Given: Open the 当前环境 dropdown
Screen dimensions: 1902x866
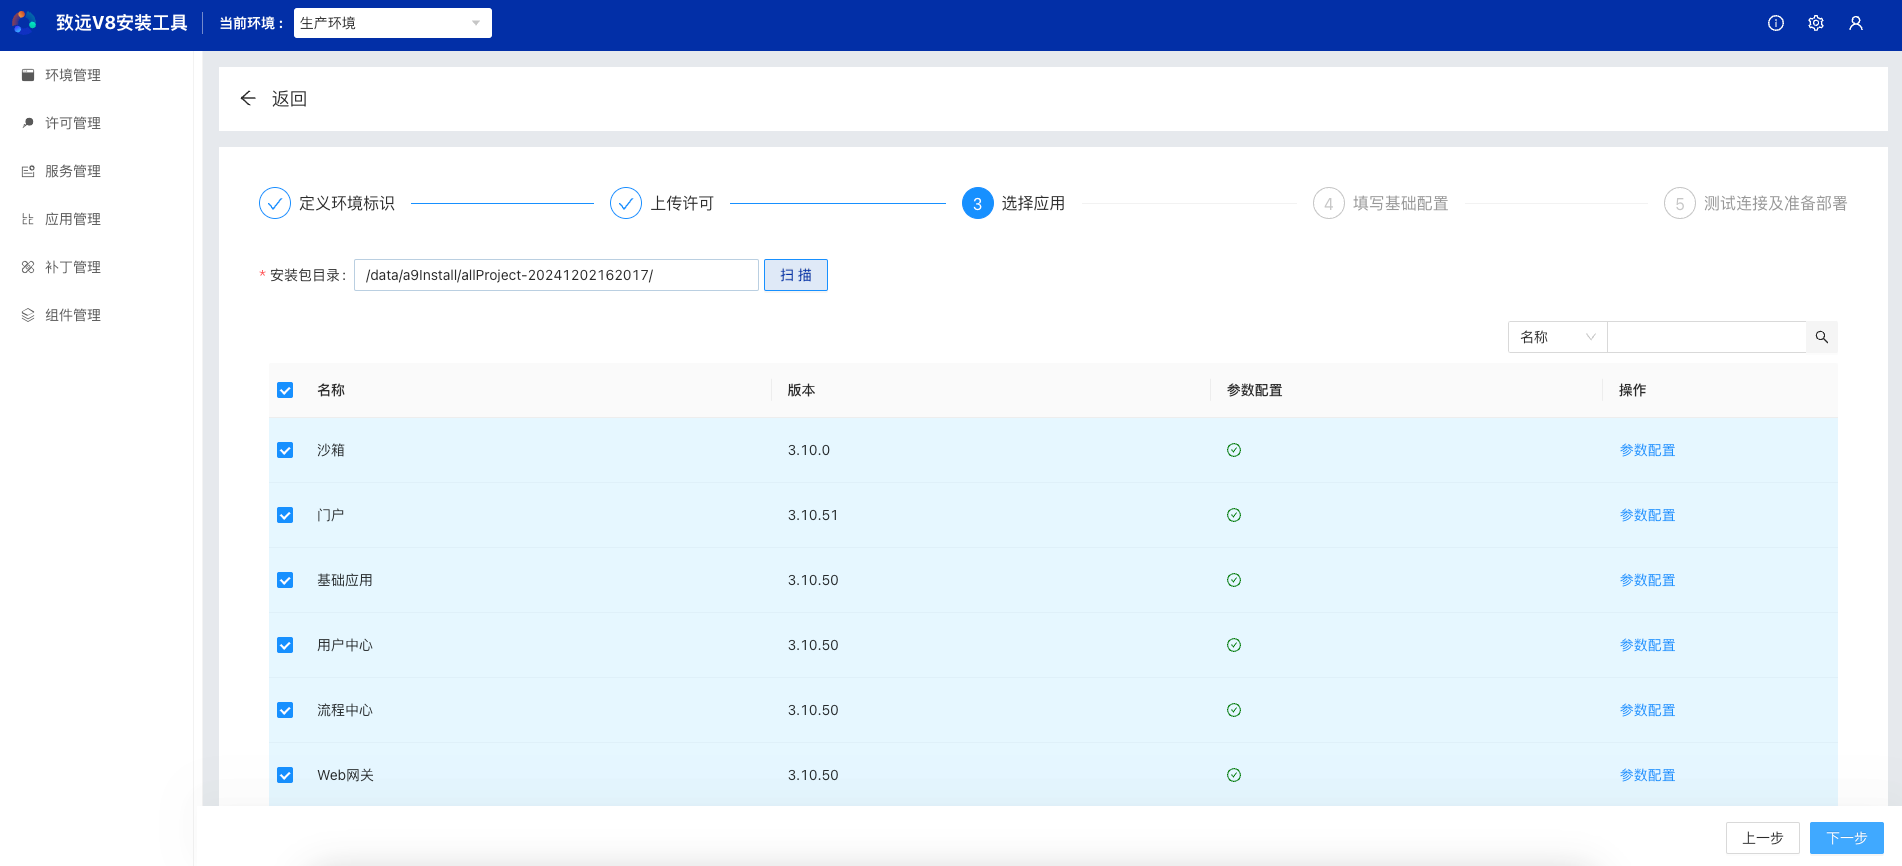Looking at the screenshot, I should click(392, 23).
